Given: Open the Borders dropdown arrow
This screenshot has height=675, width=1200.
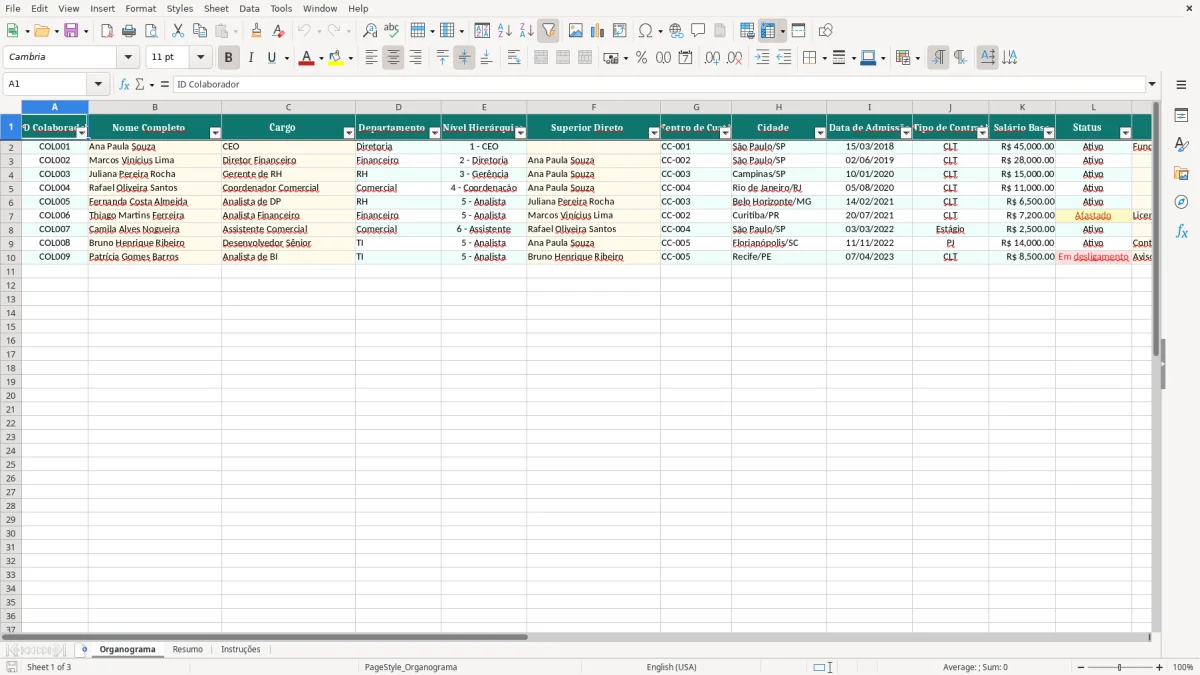Looking at the screenshot, I should point(824,58).
